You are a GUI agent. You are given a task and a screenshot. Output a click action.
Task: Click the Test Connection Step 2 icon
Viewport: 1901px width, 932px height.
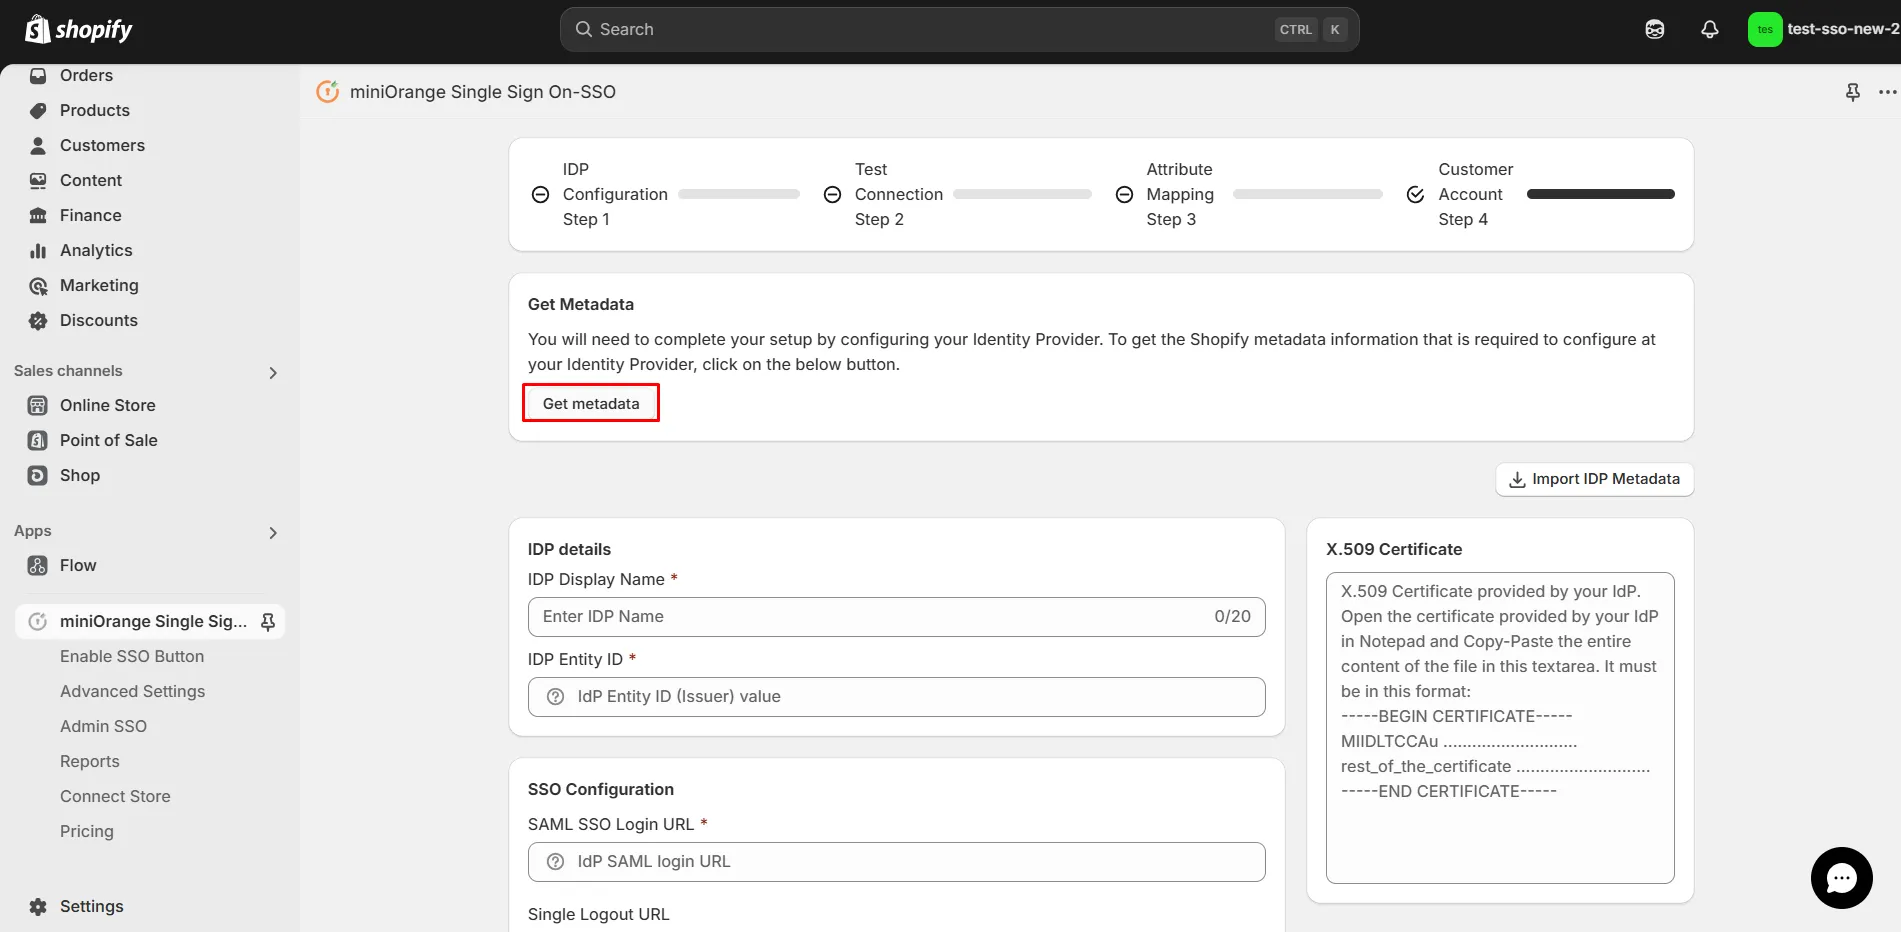point(832,195)
